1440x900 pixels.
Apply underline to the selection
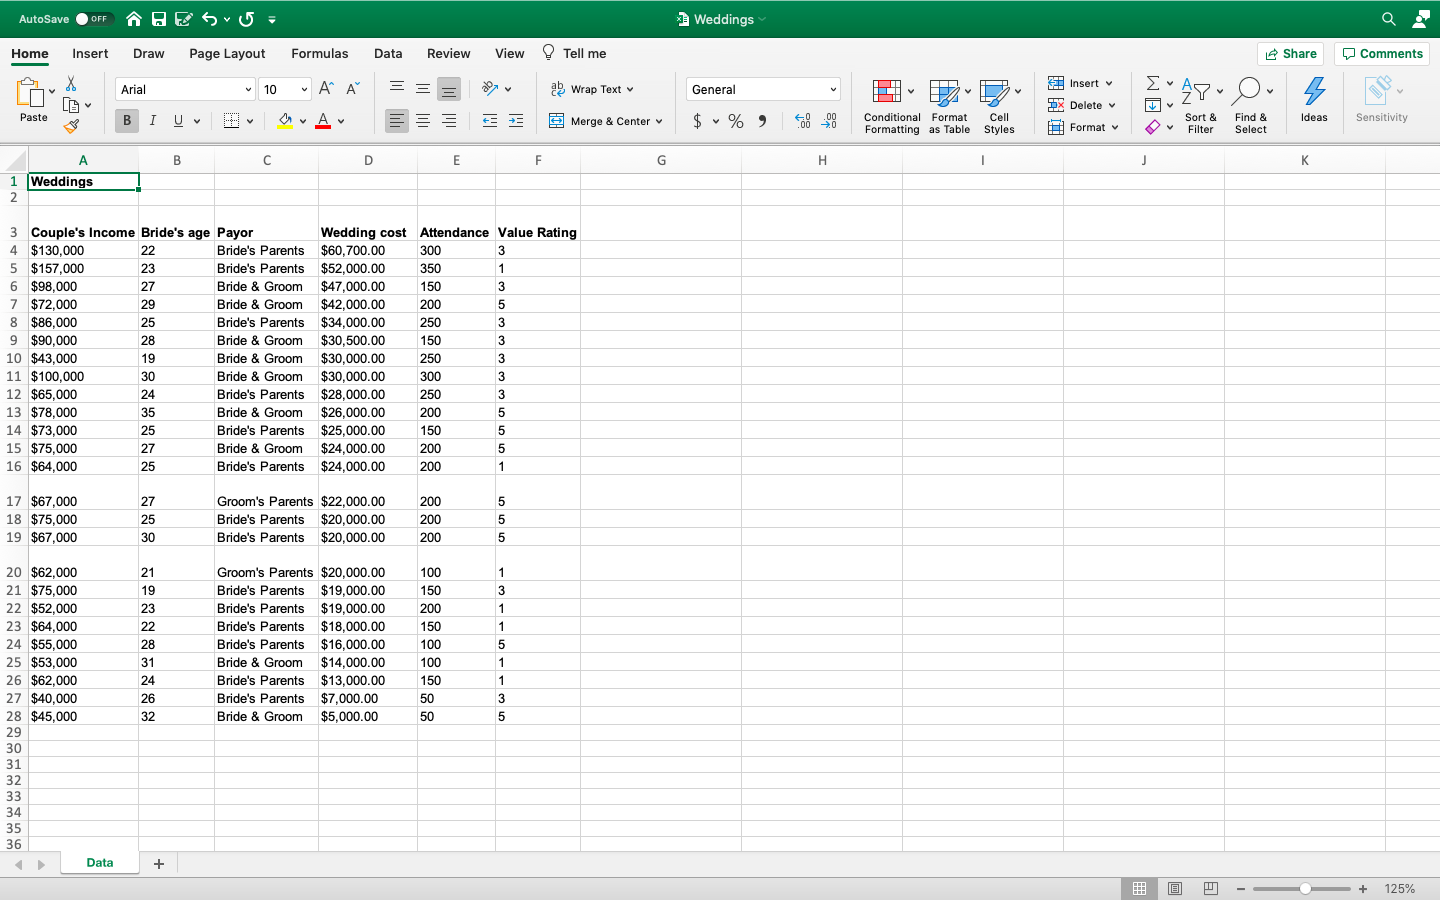pos(176,120)
